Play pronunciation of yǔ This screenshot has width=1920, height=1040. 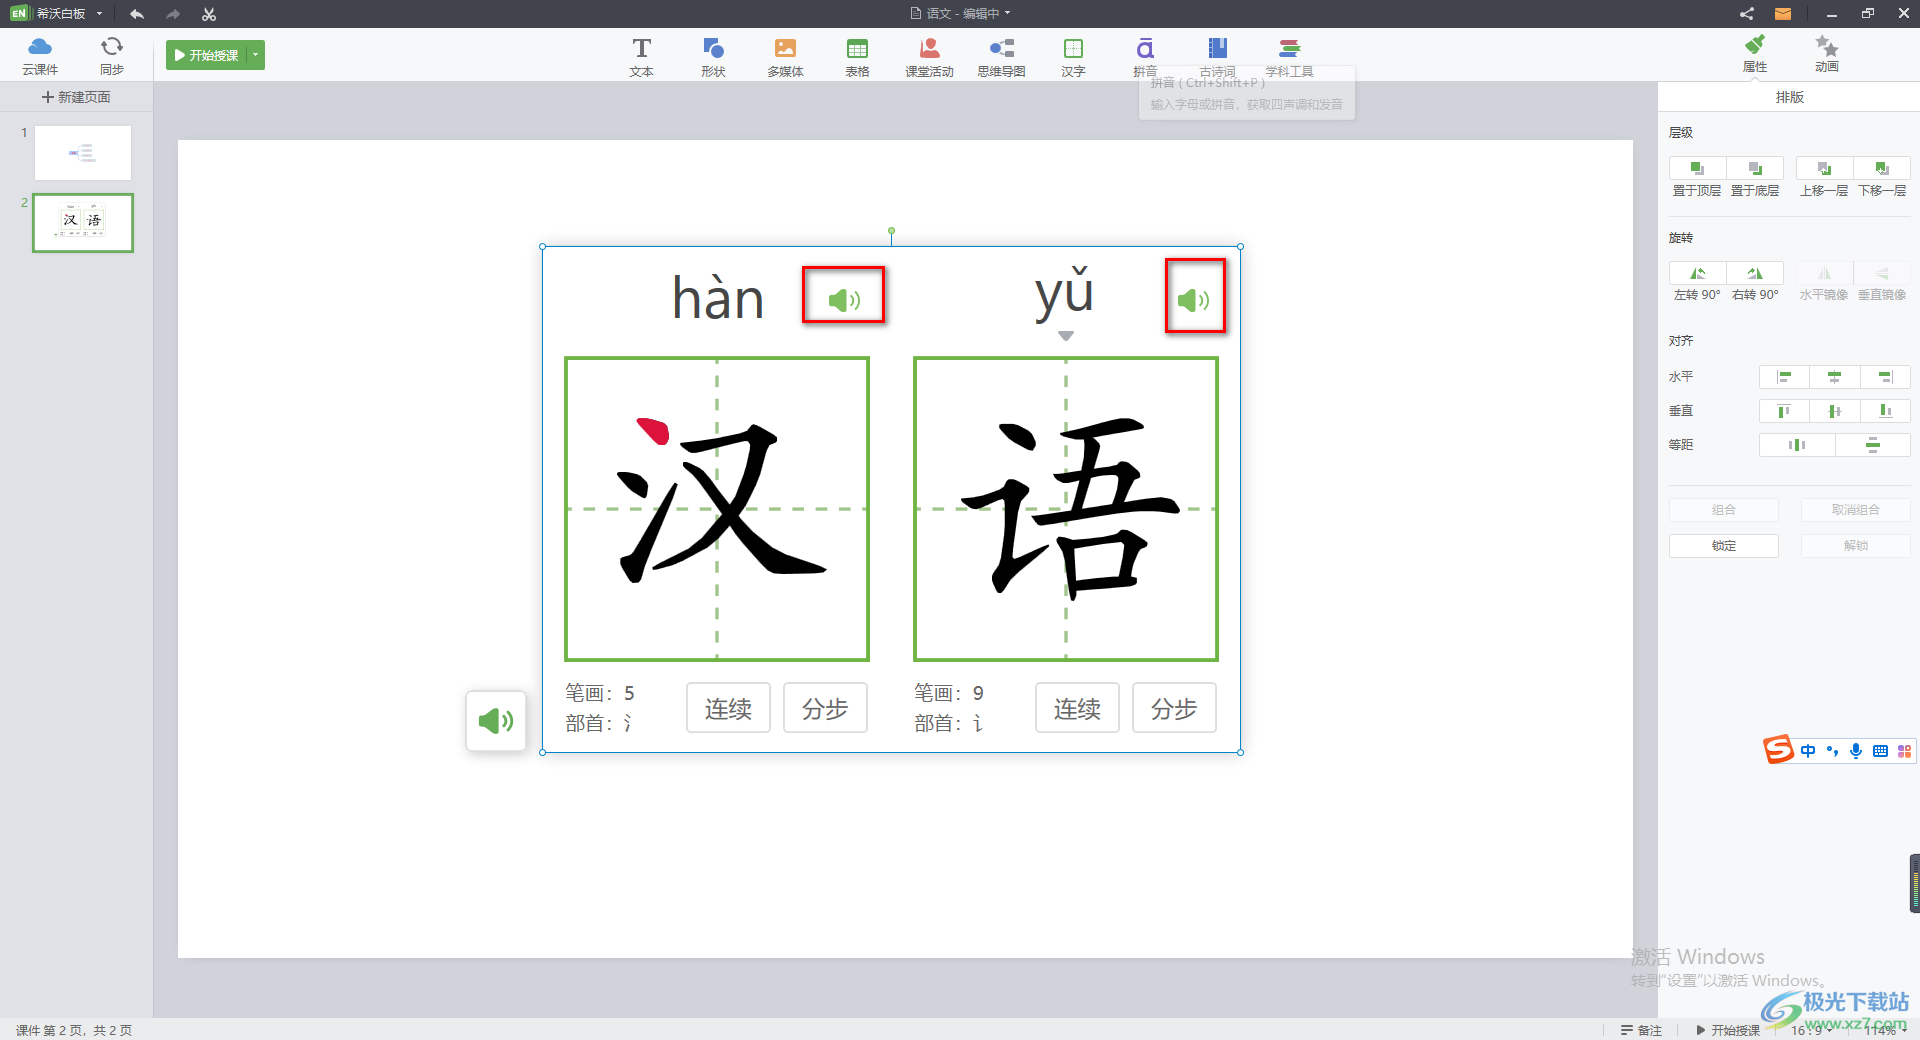click(x=1194, y=300)
